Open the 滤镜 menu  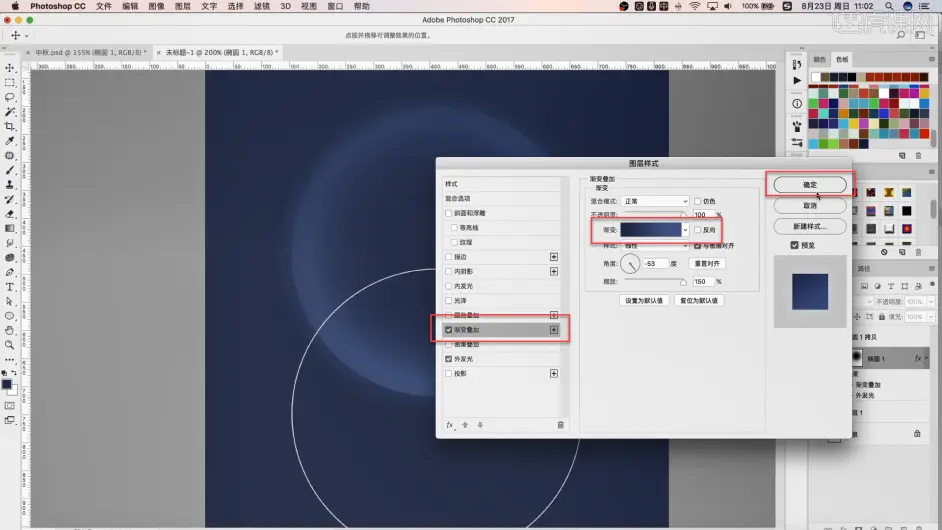pos(261,6)
